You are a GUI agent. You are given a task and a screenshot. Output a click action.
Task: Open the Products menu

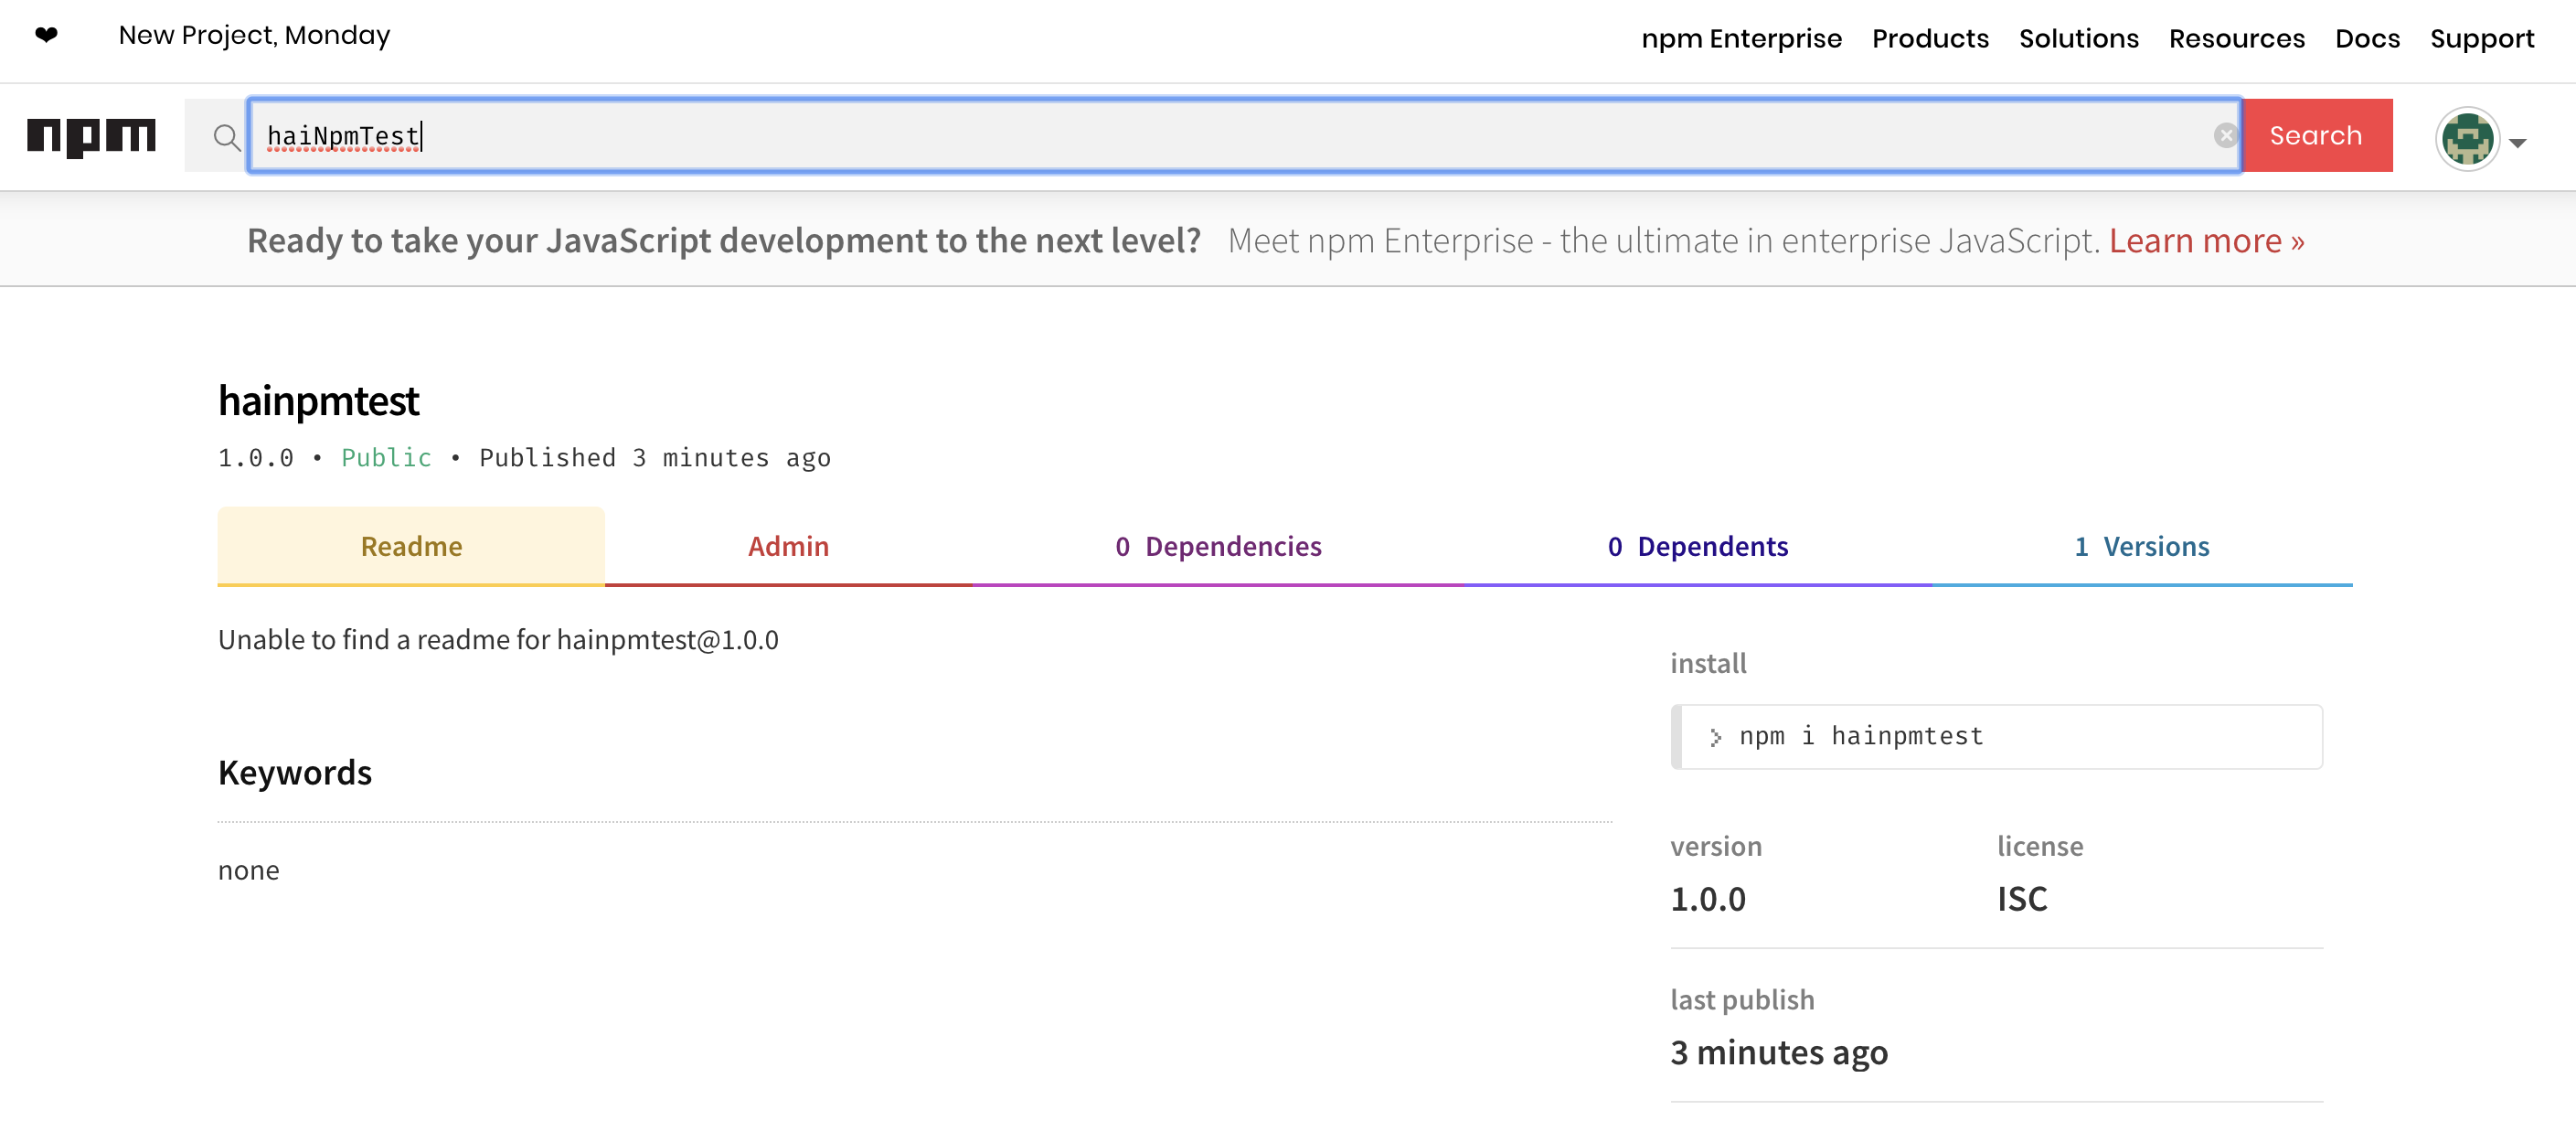(1930, 39)
